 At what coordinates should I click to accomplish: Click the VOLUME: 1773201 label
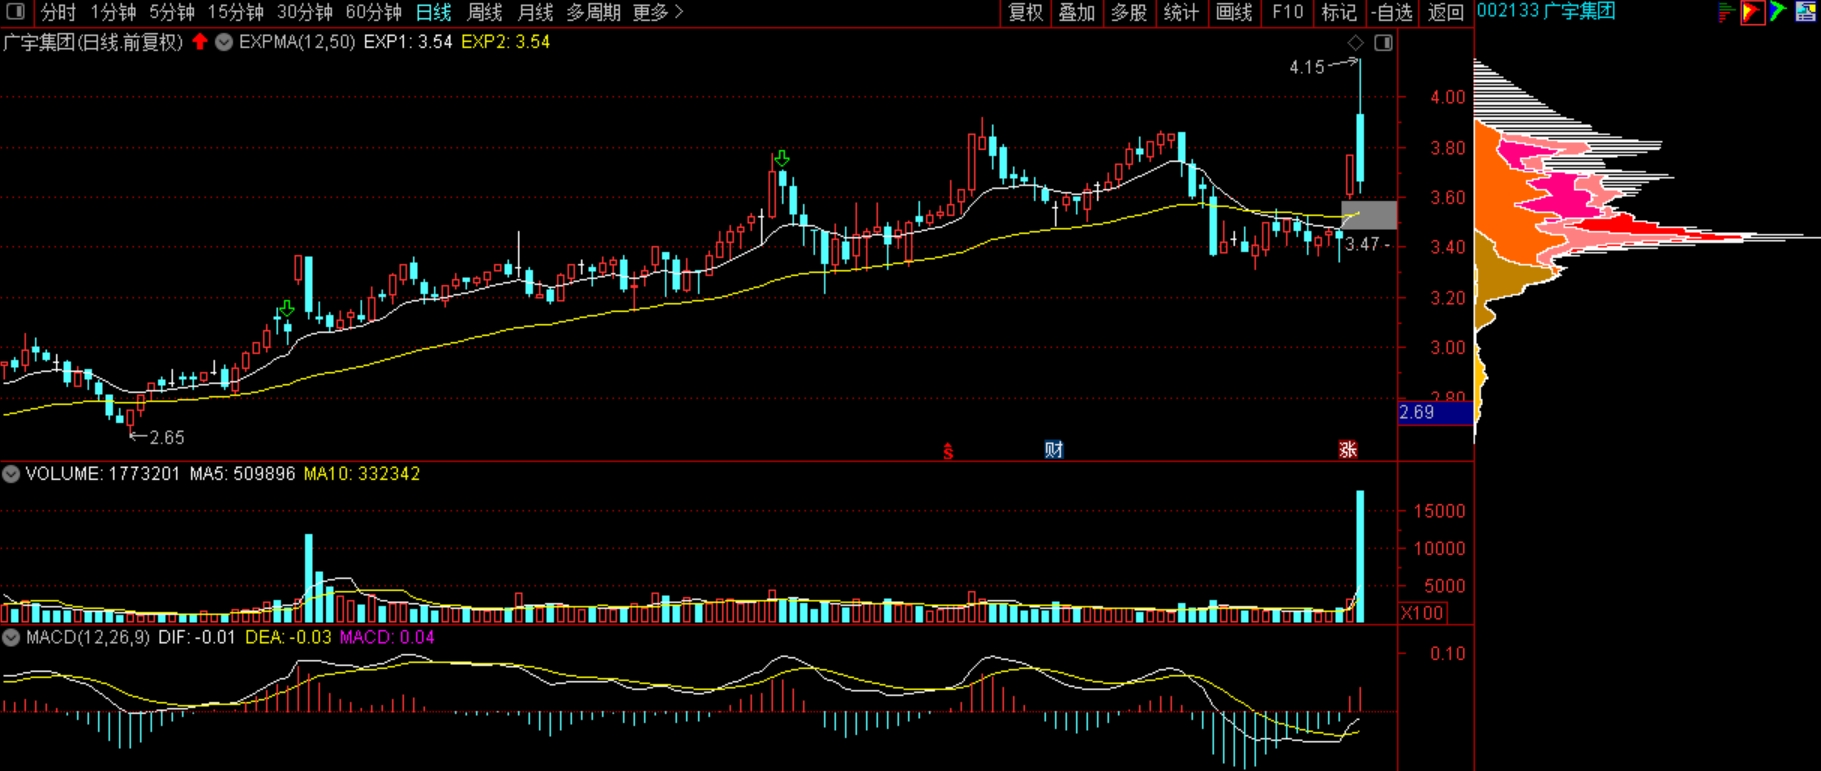(103, 474)
